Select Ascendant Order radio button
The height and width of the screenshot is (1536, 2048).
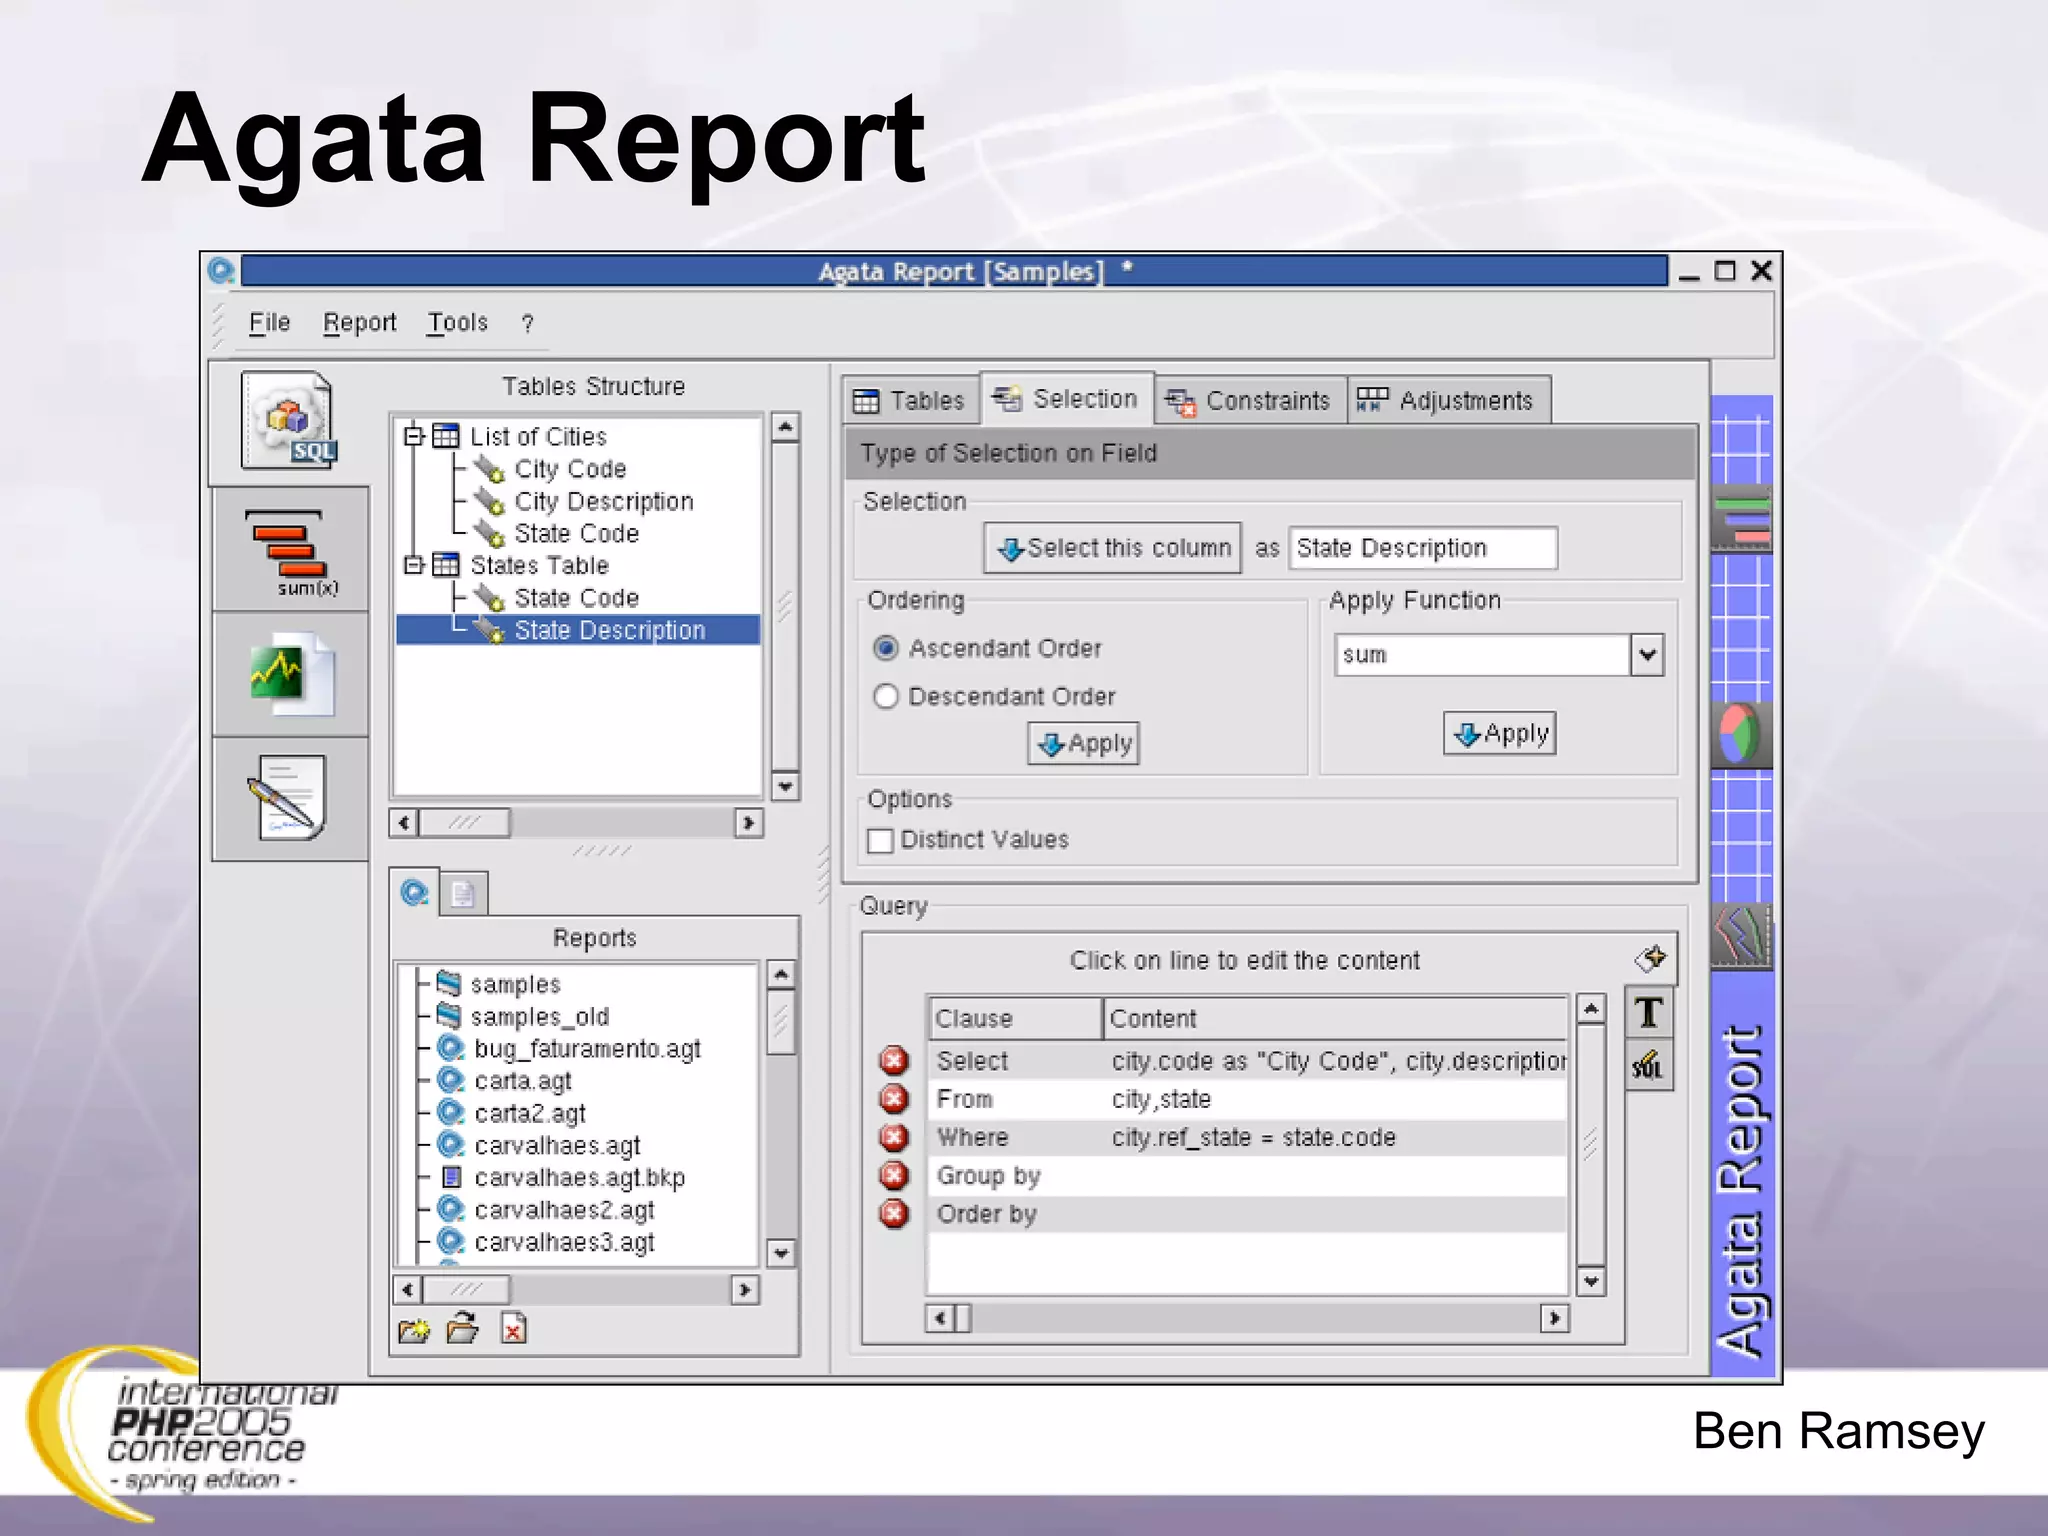tap(886, 648)
